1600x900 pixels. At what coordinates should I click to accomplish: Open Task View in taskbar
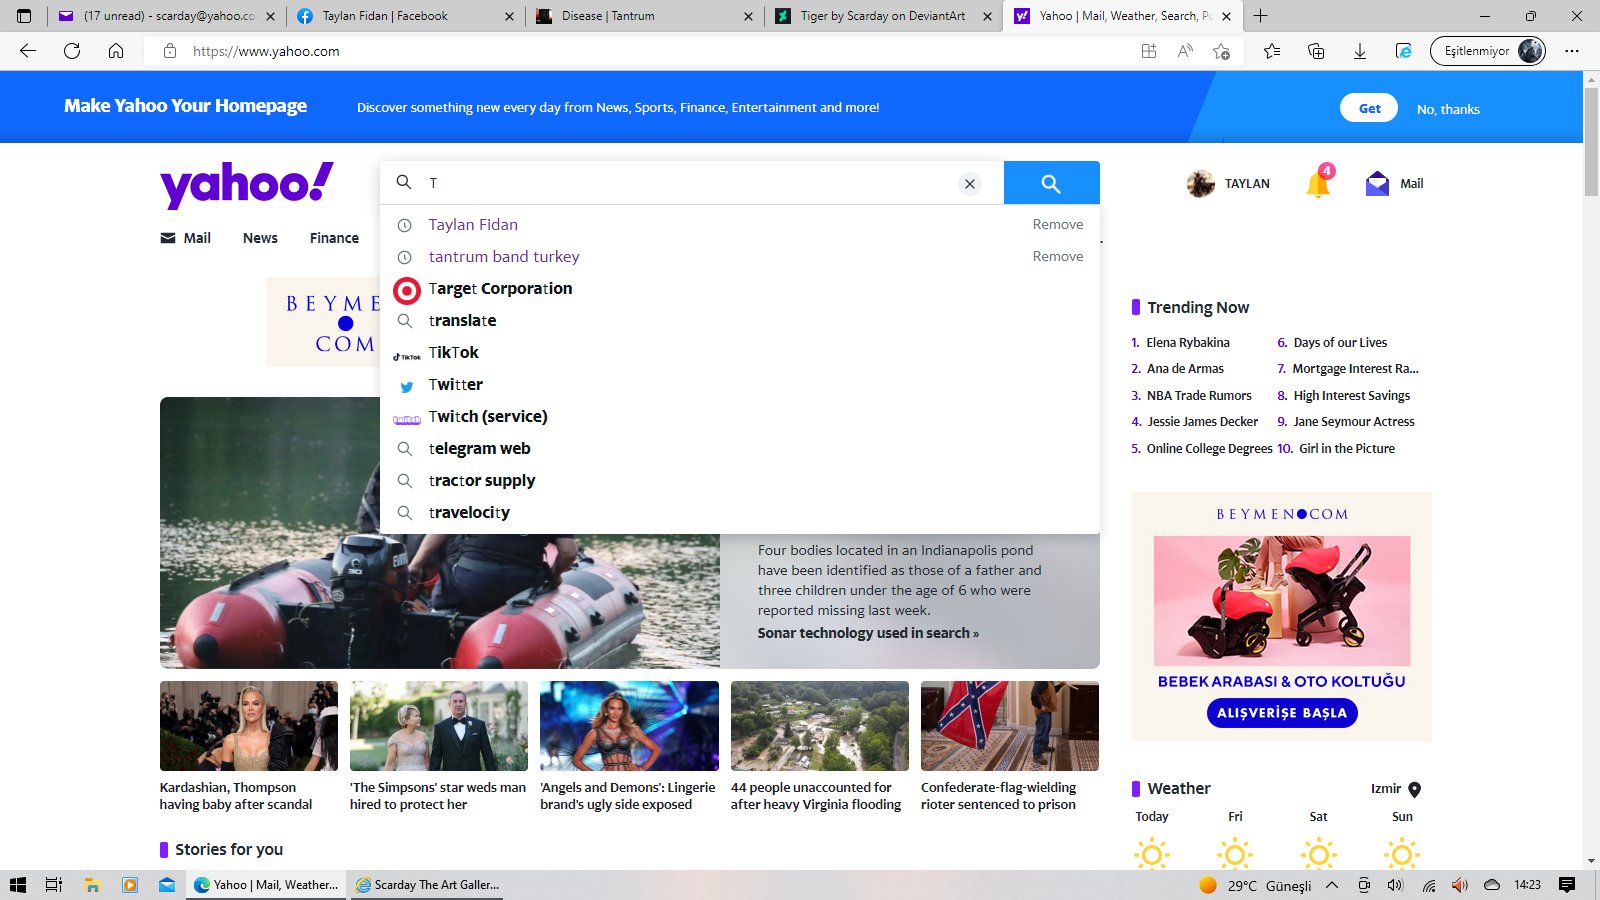54,885
